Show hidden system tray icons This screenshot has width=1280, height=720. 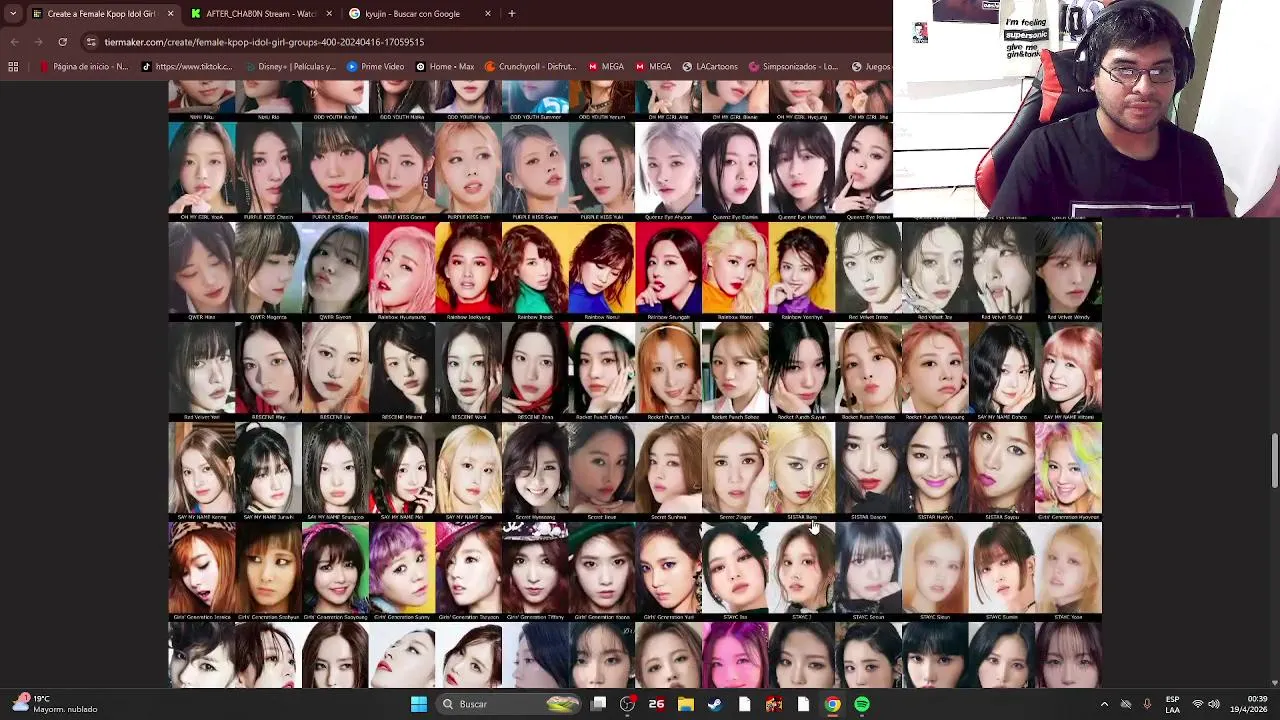(x=1104, y=704)
